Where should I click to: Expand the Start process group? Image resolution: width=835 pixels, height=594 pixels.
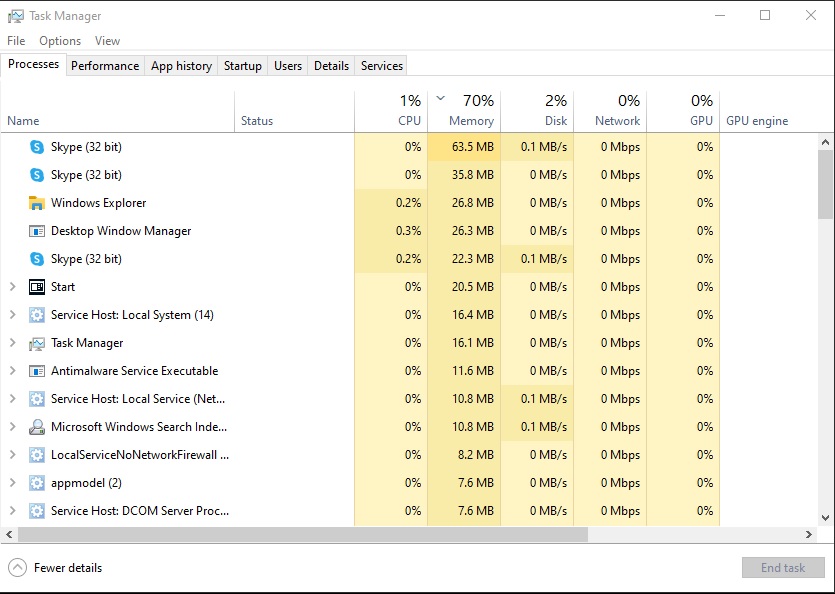click(13, 287)
